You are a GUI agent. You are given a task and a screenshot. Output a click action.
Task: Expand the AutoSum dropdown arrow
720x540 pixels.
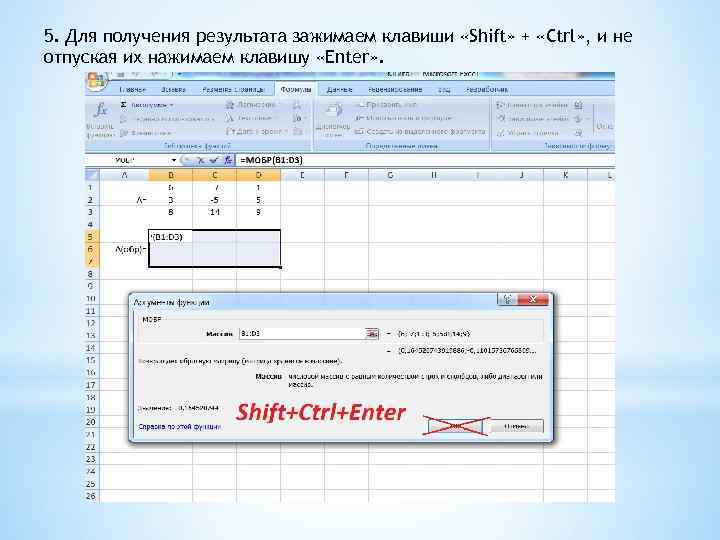tap(172, 106)
